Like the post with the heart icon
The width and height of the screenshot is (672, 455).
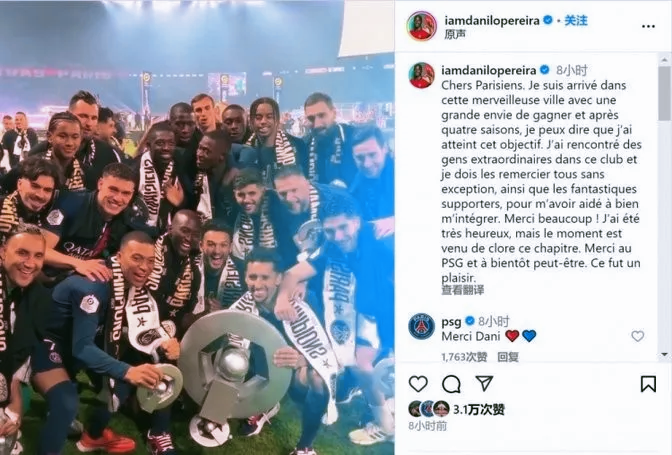click(418, 384)
